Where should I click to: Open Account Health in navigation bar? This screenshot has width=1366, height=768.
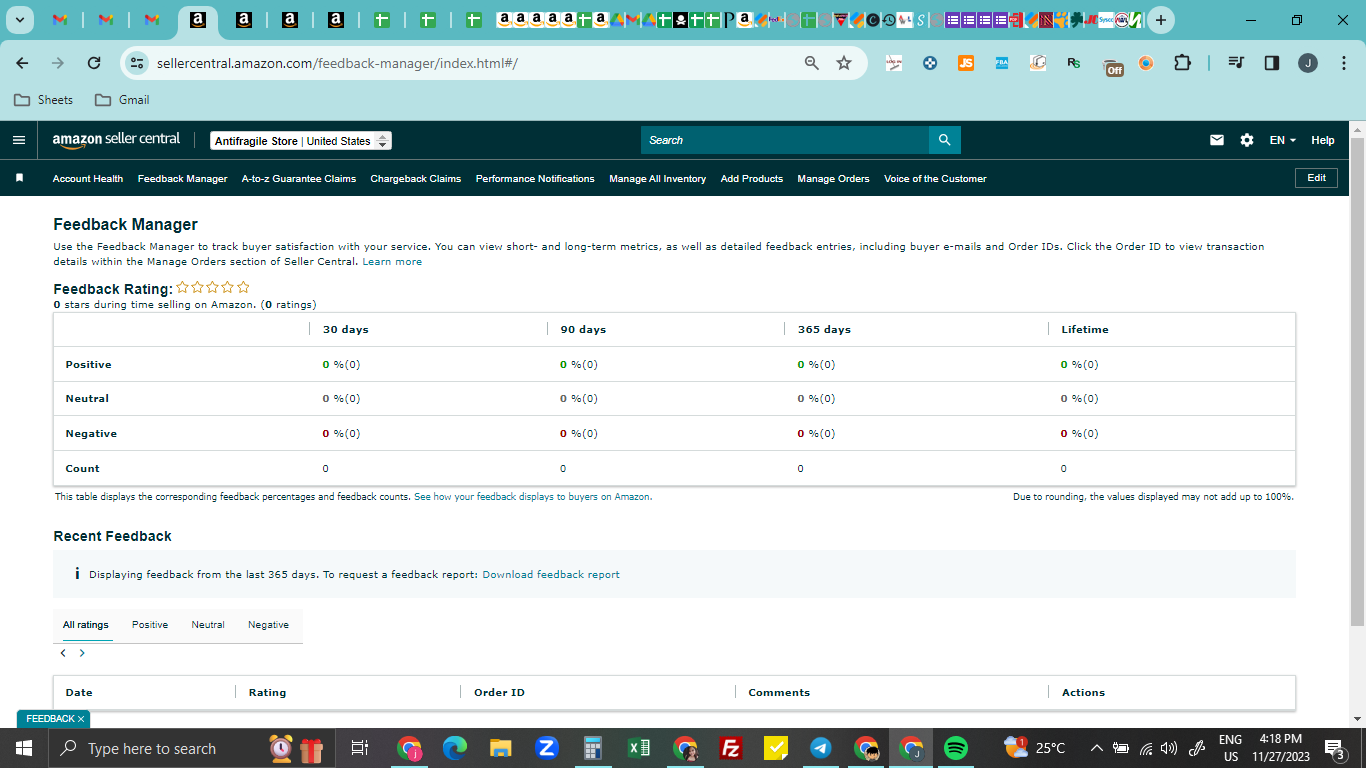tap(88, 179)
